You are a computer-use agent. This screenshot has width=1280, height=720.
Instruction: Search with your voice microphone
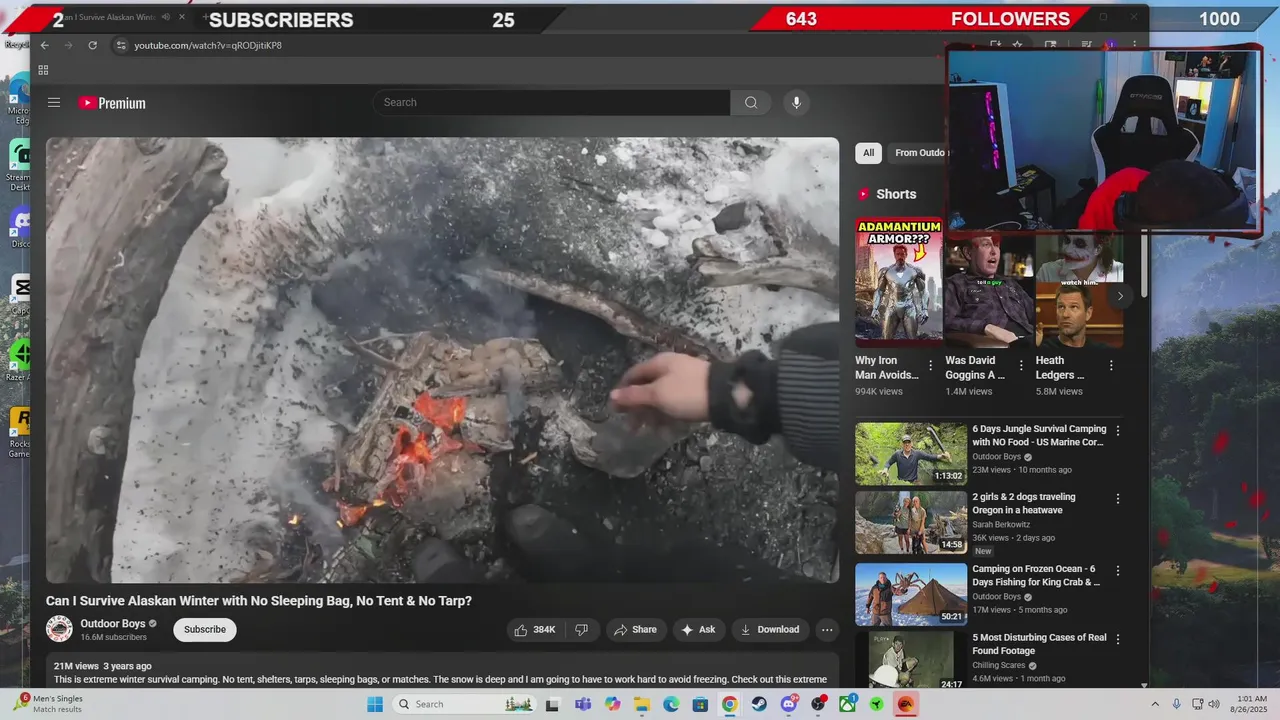(x=796, y=102)
